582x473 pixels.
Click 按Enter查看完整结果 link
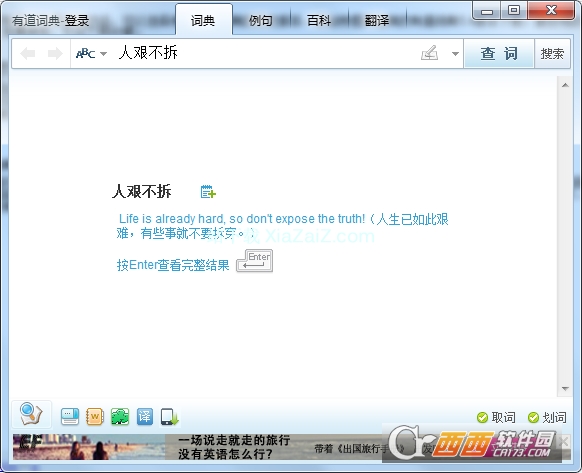pos(173,265)
